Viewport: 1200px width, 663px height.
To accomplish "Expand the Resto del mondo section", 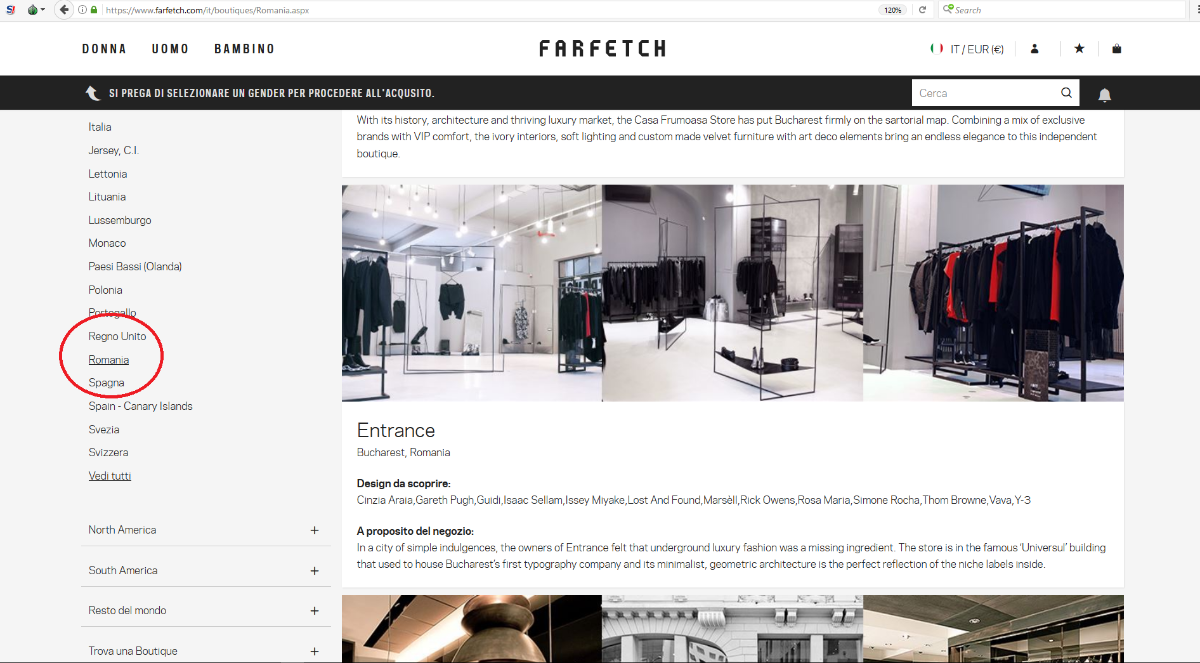I will (204, 610).
